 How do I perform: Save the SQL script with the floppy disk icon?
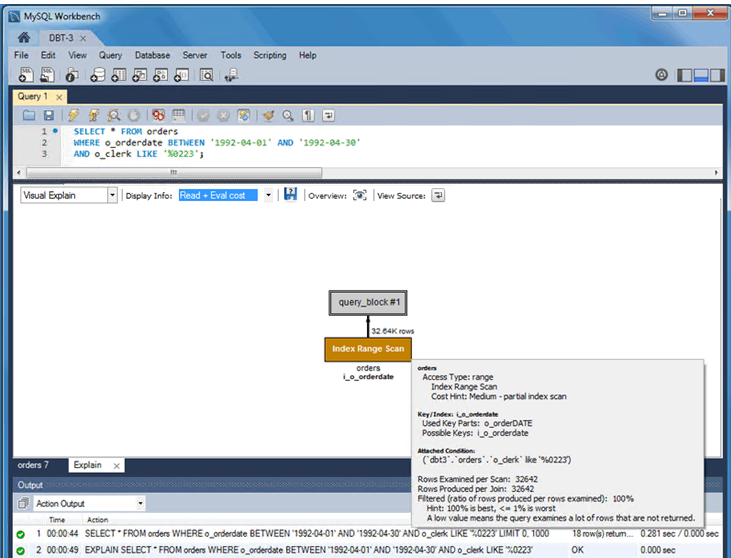pyautogui.click(x=48, y=116)
